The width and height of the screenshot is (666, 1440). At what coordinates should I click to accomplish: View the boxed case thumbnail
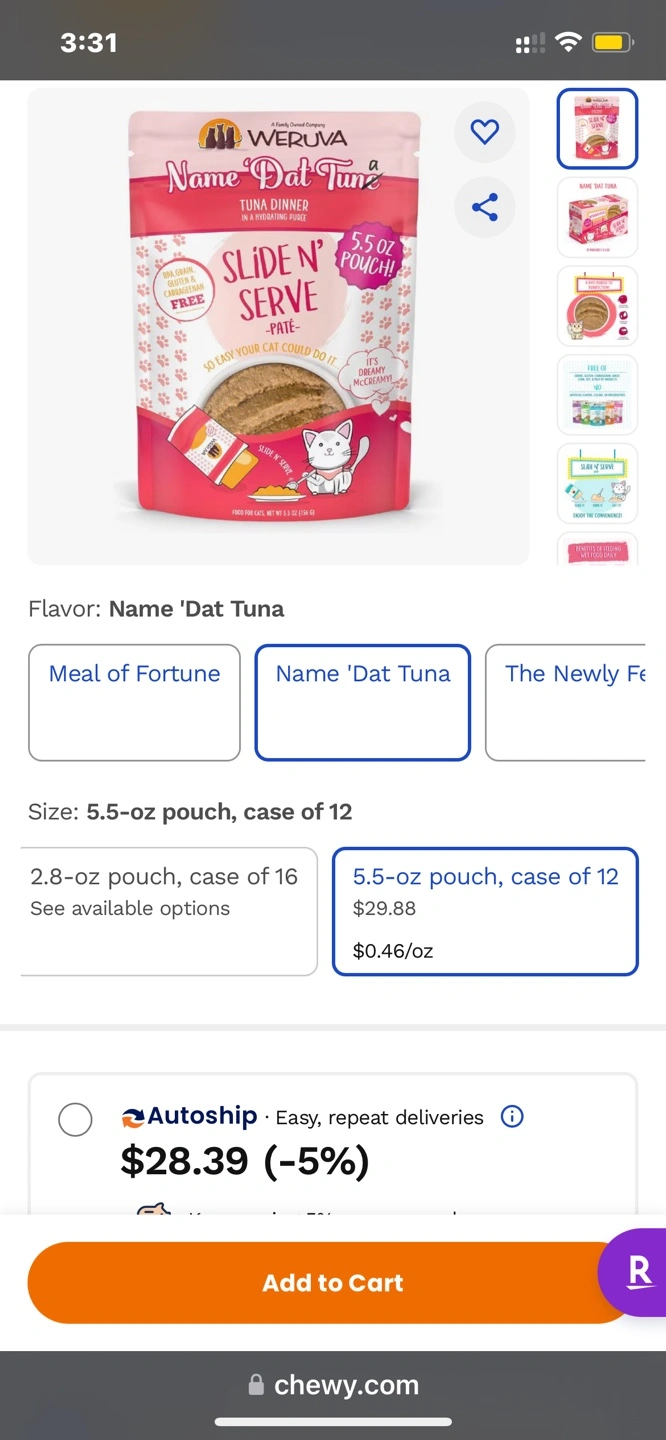[x=597, y=217]
